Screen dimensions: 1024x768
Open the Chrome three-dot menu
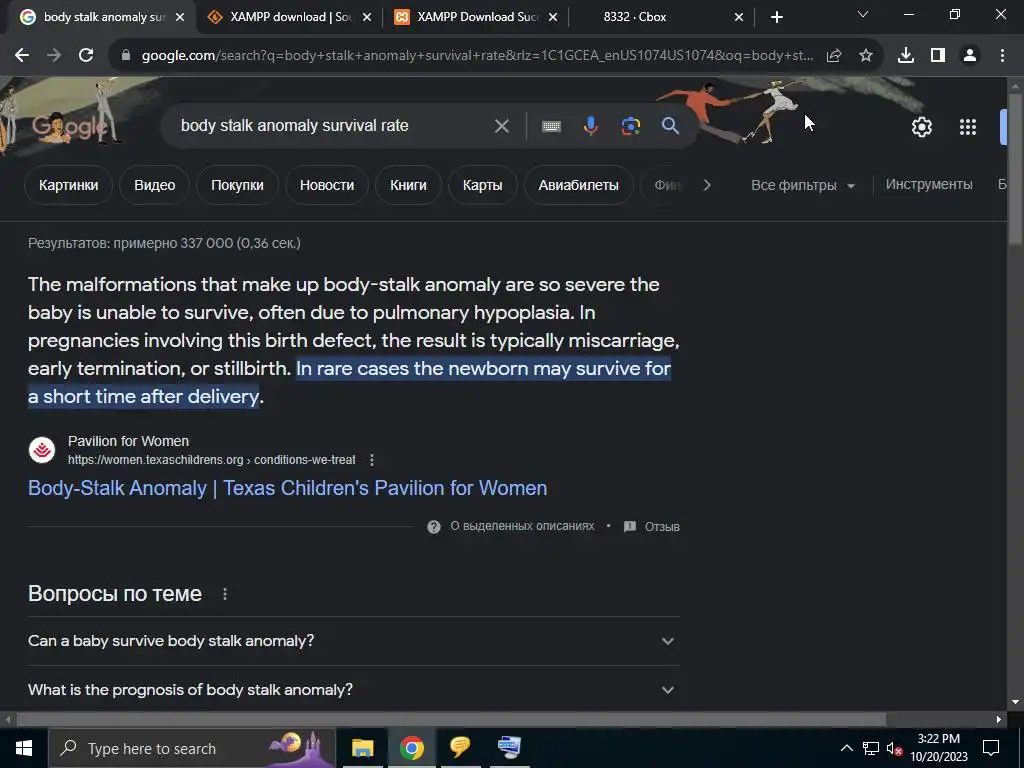click(x=1002, y=56)
